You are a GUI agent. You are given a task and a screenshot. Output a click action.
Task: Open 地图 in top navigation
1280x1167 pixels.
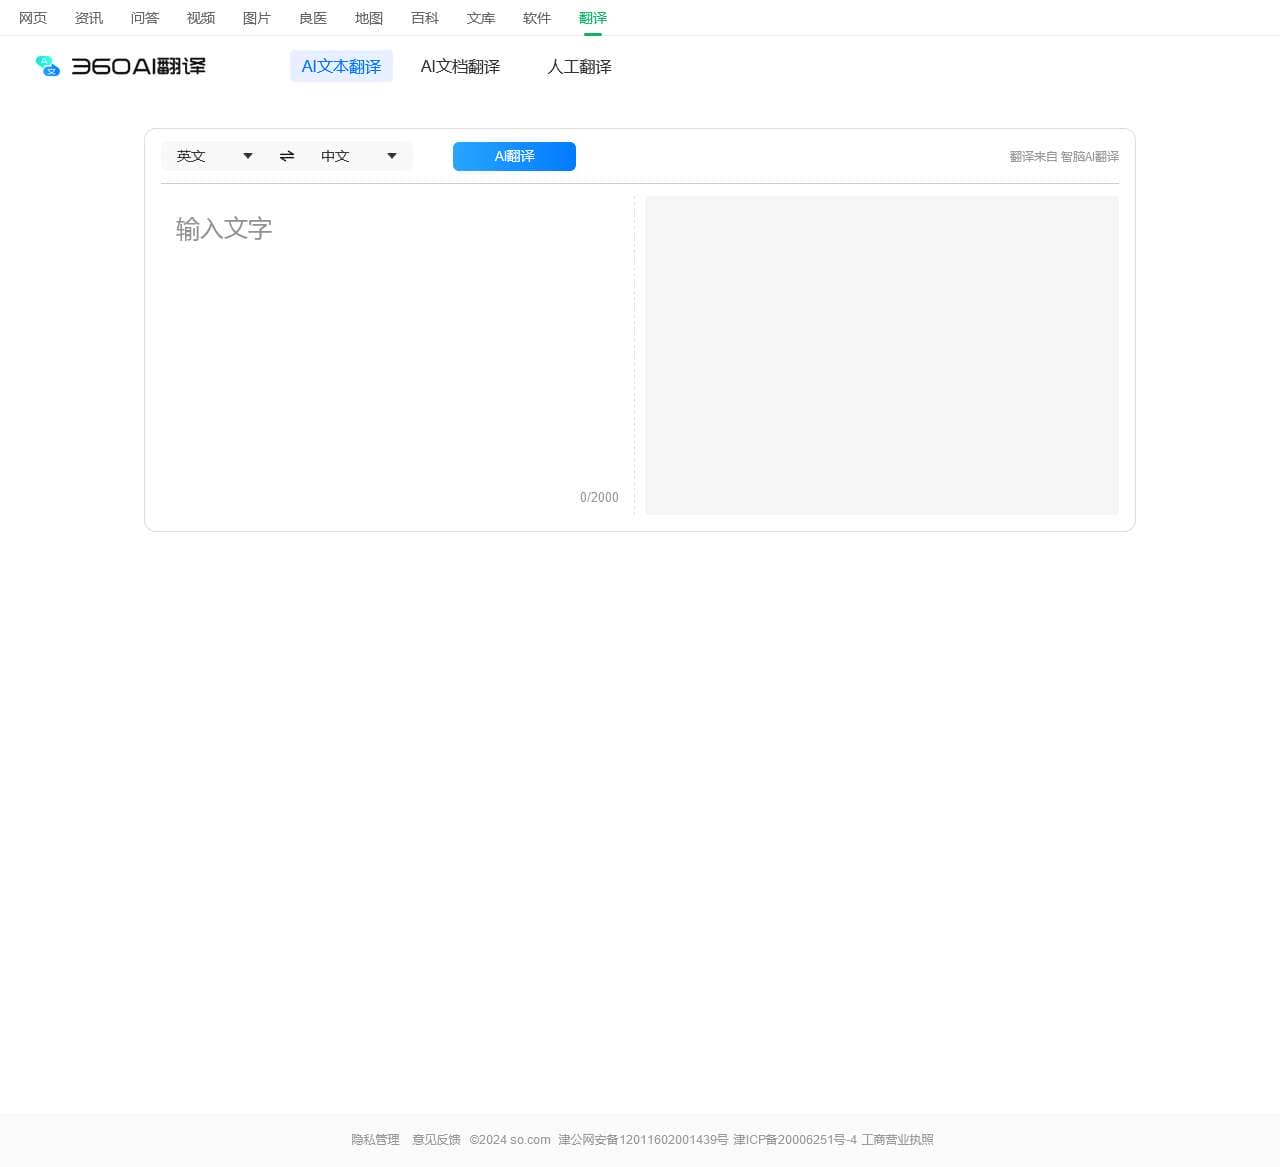[x=369, y=18]
